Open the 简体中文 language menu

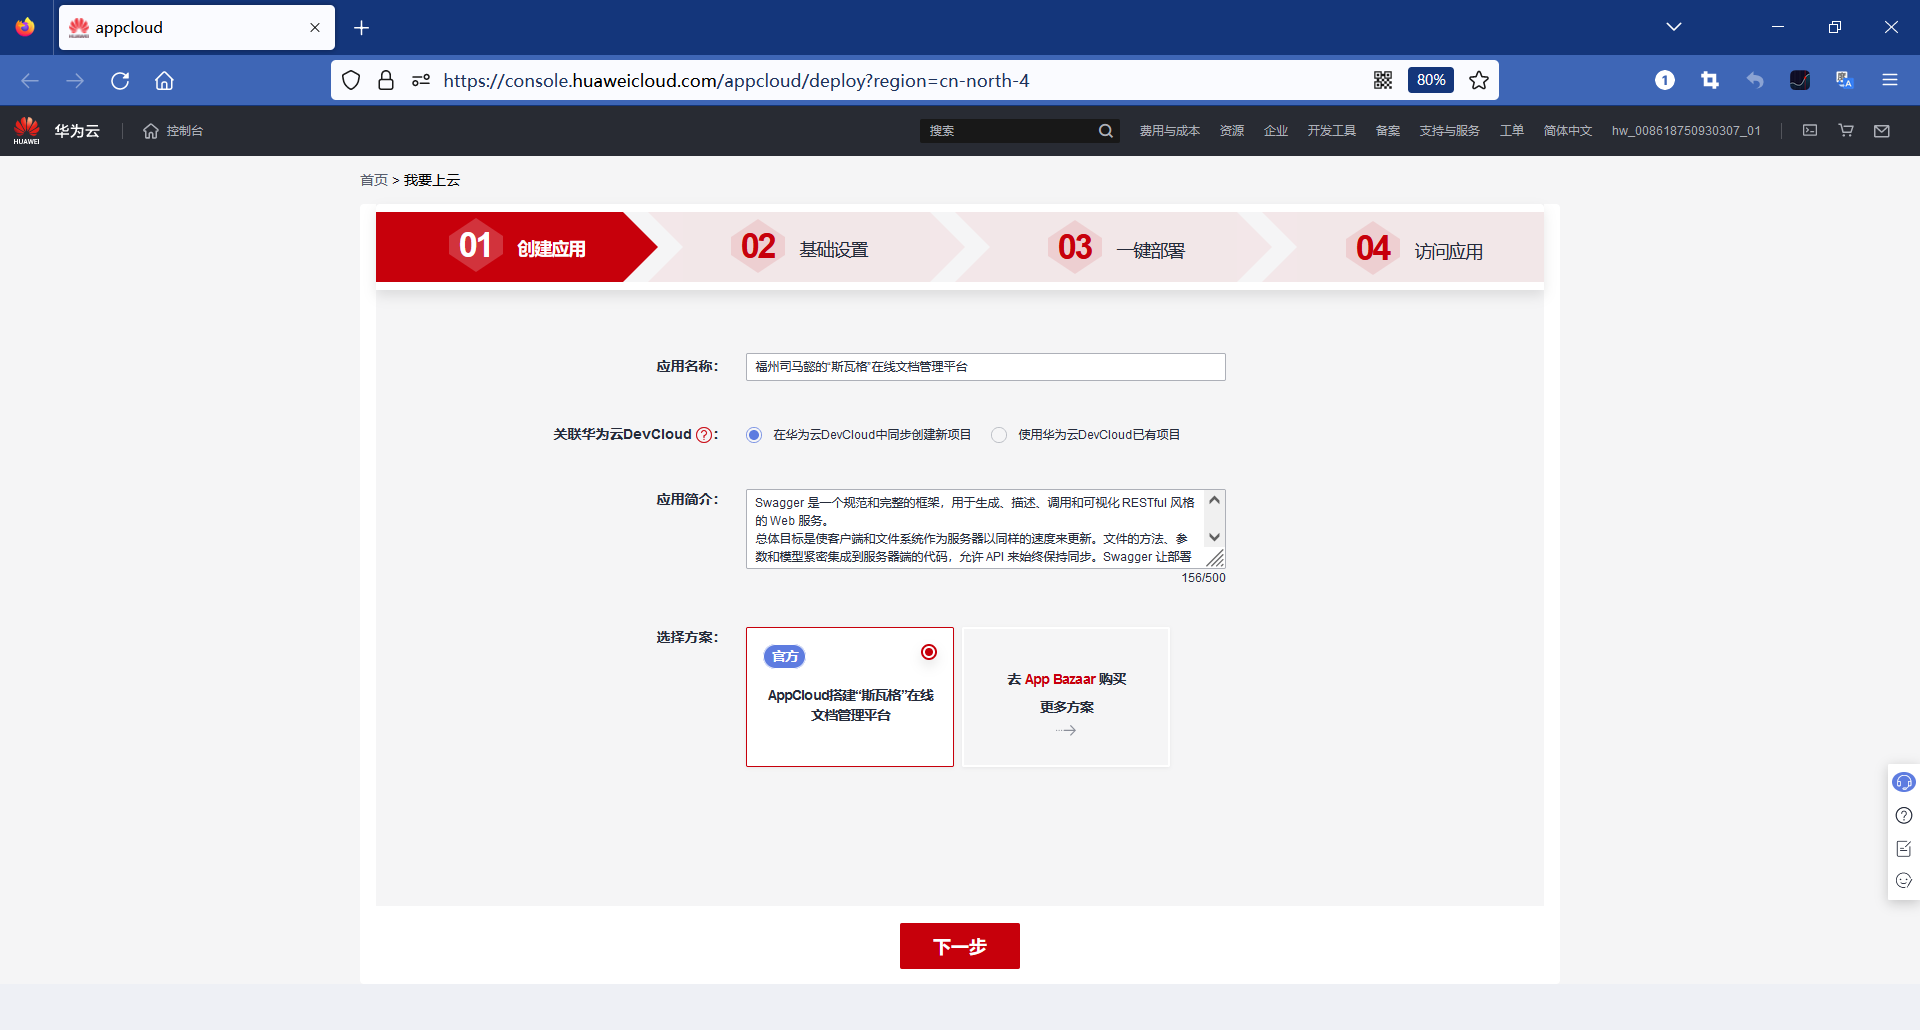[1568, 131]
